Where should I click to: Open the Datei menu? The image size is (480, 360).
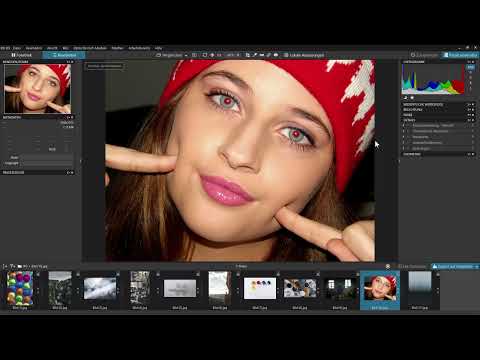coord(17,48)
